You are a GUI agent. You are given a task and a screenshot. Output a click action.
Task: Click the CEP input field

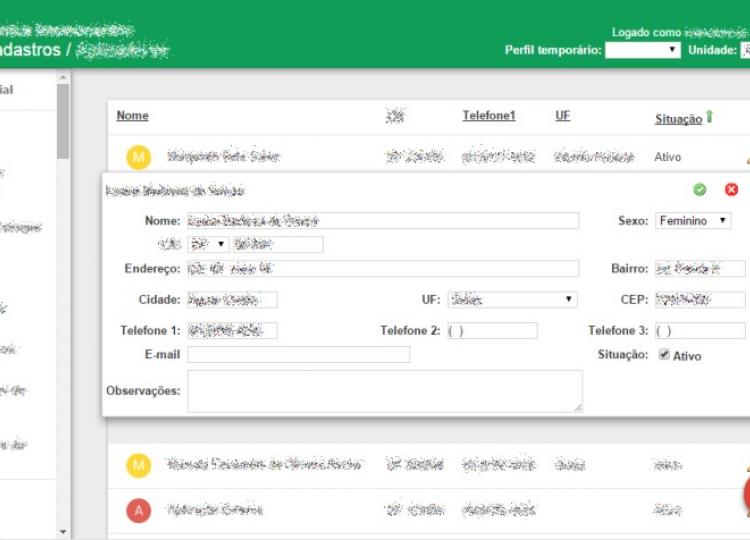pos(700,300)
